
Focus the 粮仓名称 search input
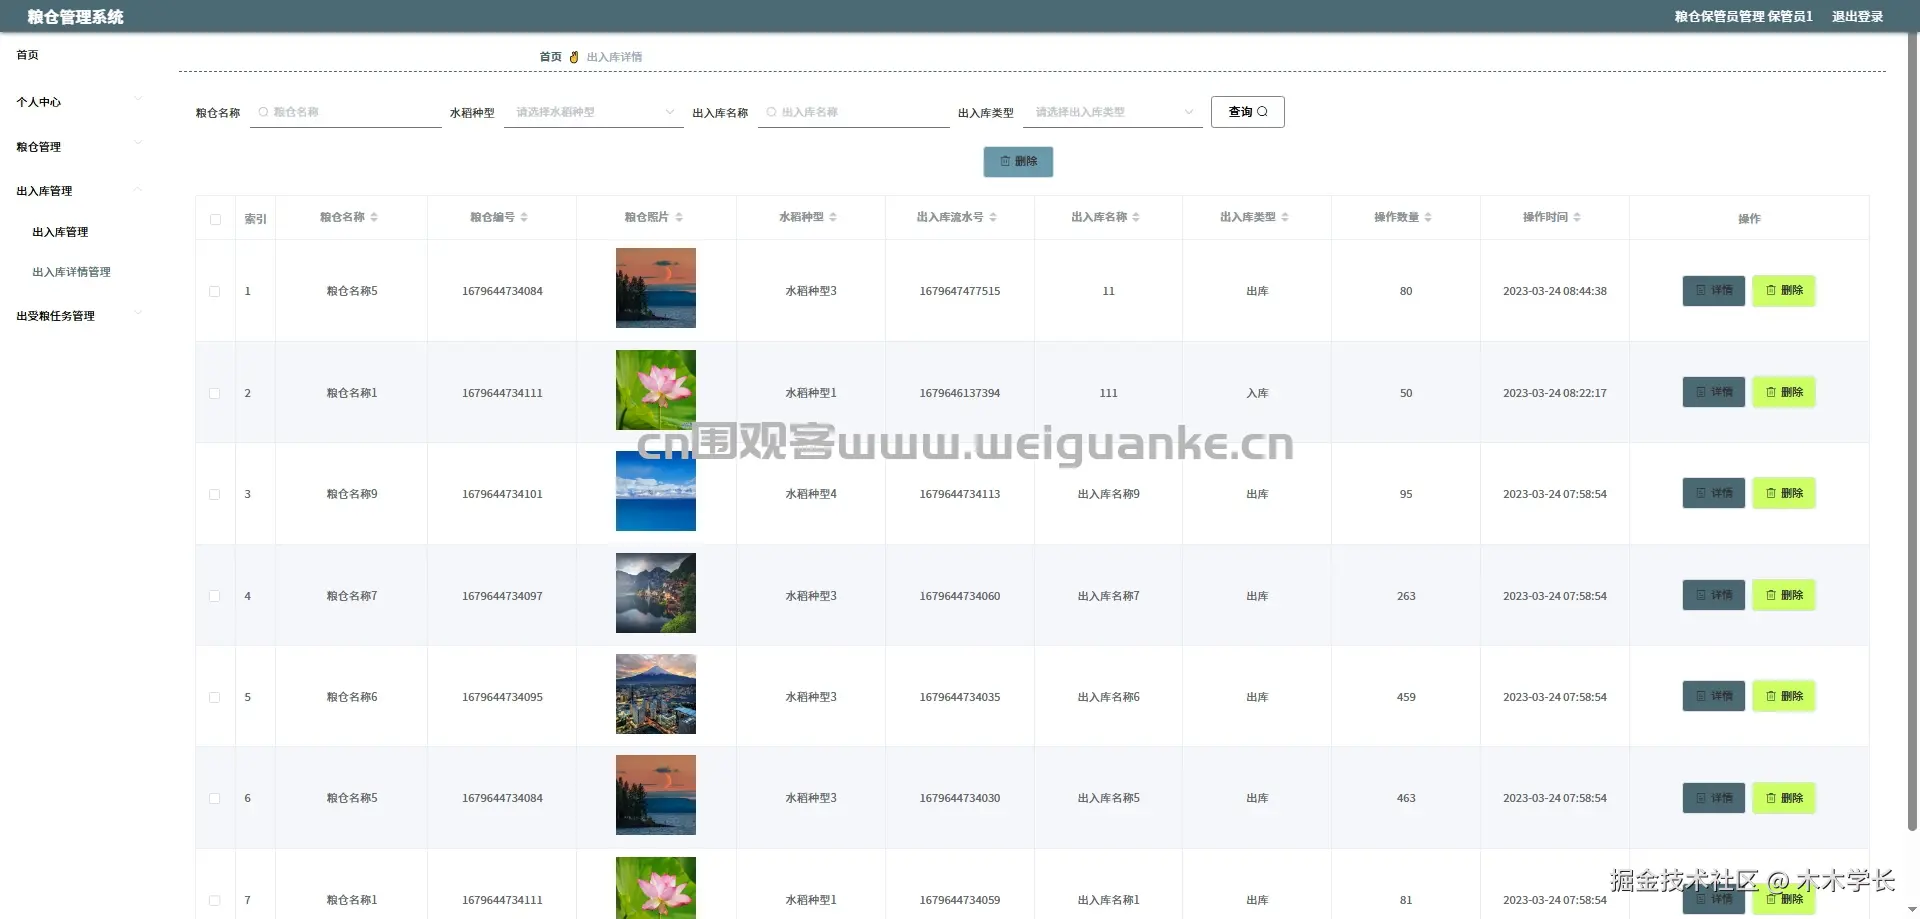(x=346, y=112)
